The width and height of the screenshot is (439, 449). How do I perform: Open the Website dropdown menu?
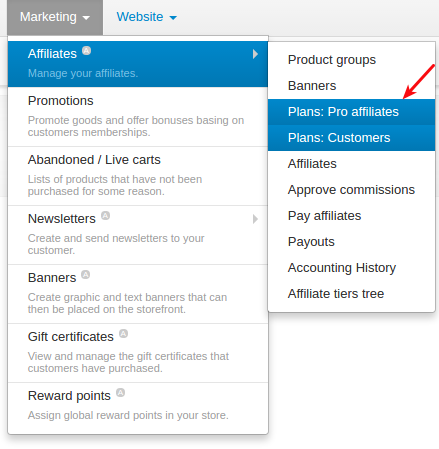click(146, 17)
